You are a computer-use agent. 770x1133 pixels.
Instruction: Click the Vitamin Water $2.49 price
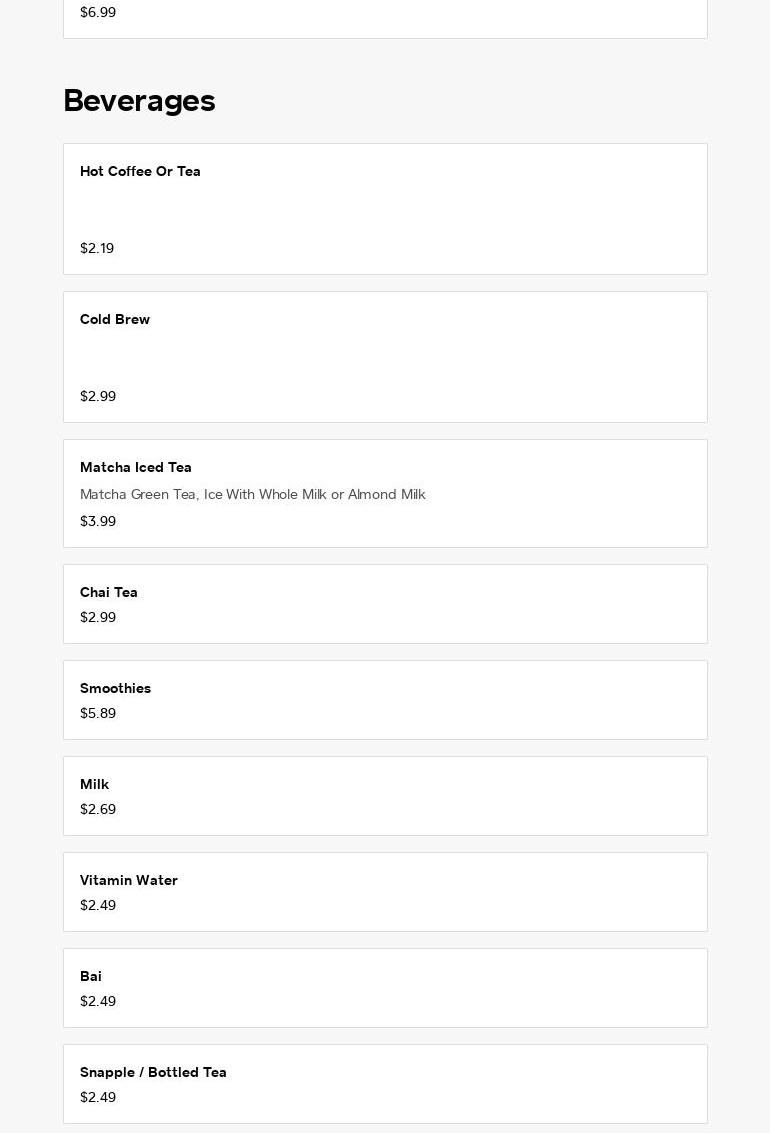[98, 906]
